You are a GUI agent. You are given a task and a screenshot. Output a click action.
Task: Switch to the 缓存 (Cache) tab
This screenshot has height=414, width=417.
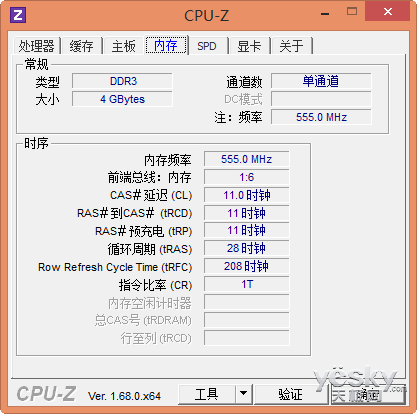82,46
